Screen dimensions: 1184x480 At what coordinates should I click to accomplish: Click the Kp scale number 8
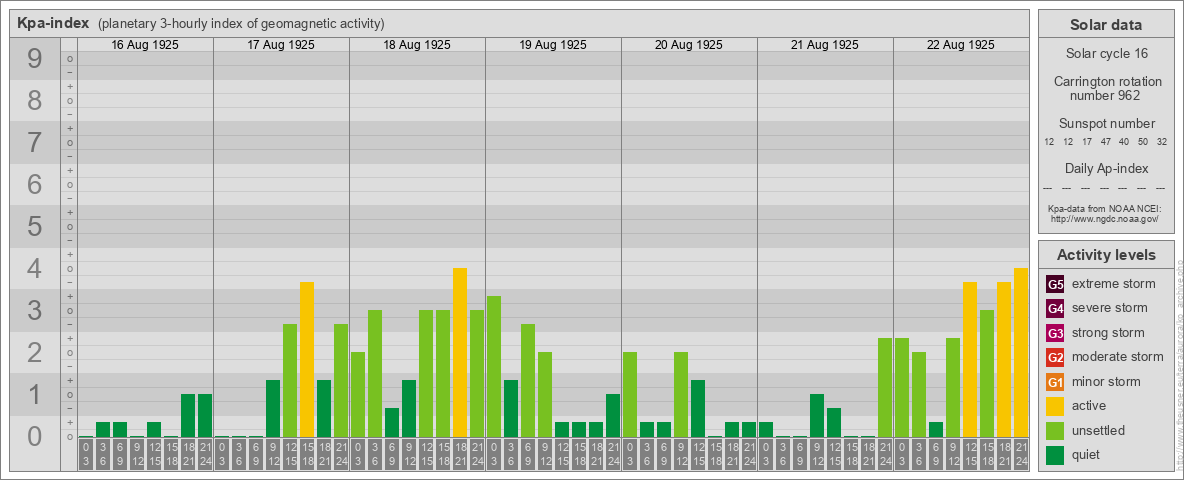coord(34,100)
